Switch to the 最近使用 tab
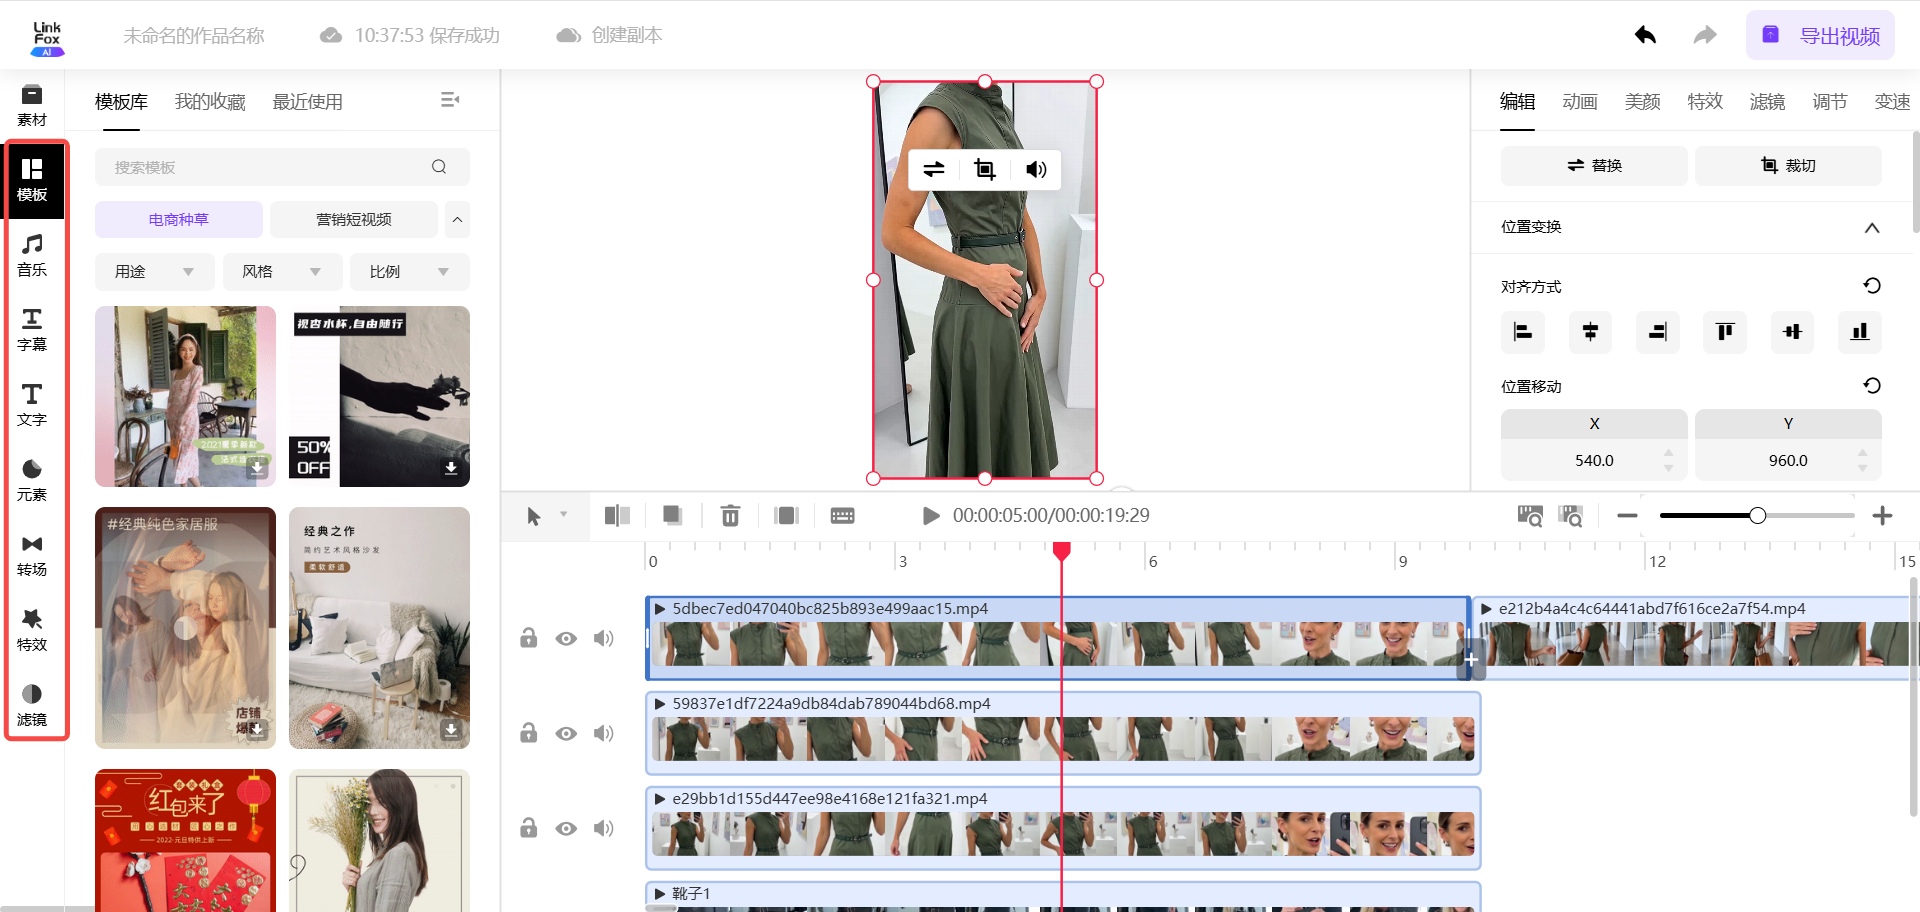Viewport: 1920px width, 912px height. pos(308,102)
